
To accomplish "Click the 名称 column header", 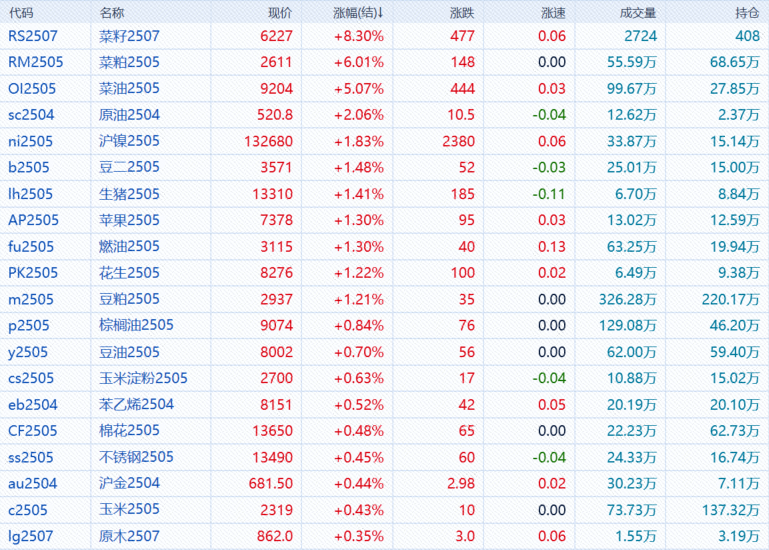I will (x=113, y=13).
